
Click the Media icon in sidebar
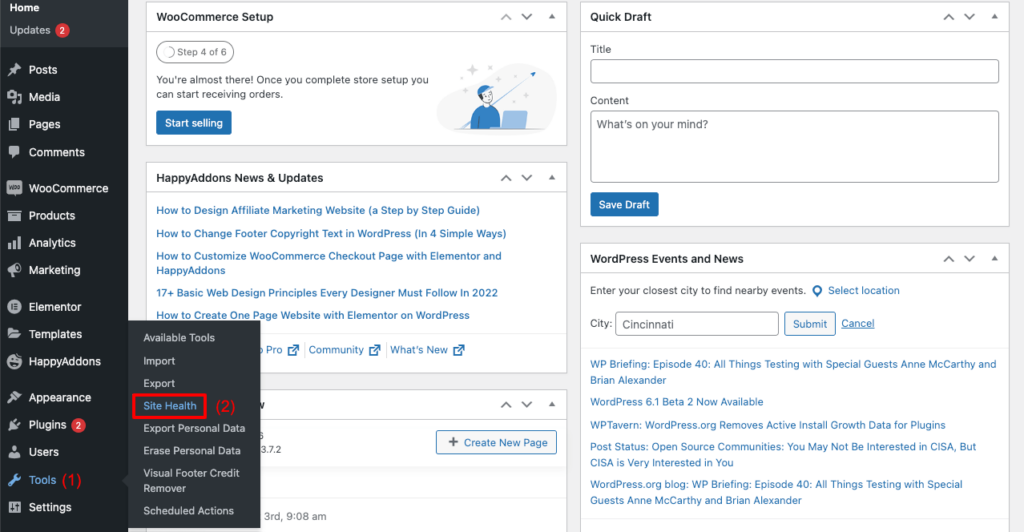tap(14, 97)
